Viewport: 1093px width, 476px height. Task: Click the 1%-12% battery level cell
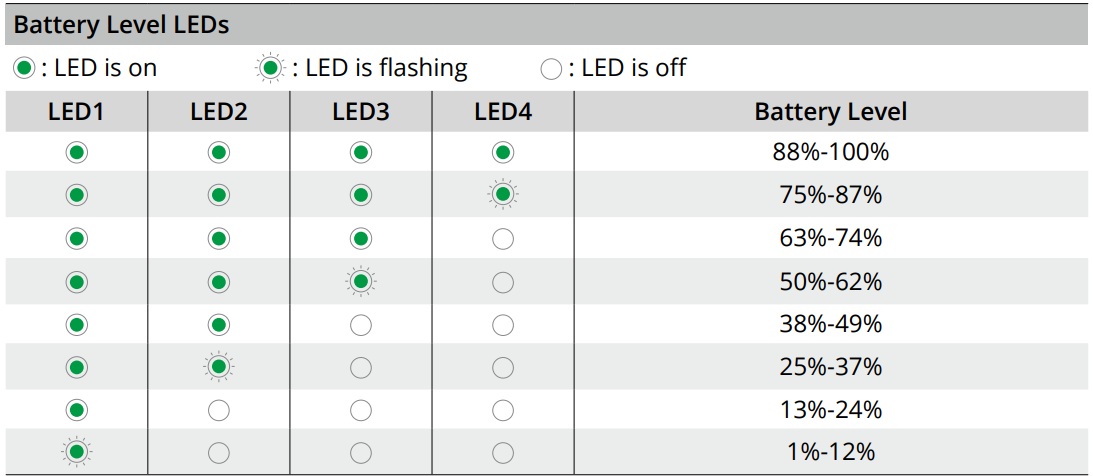pos(830,453)
